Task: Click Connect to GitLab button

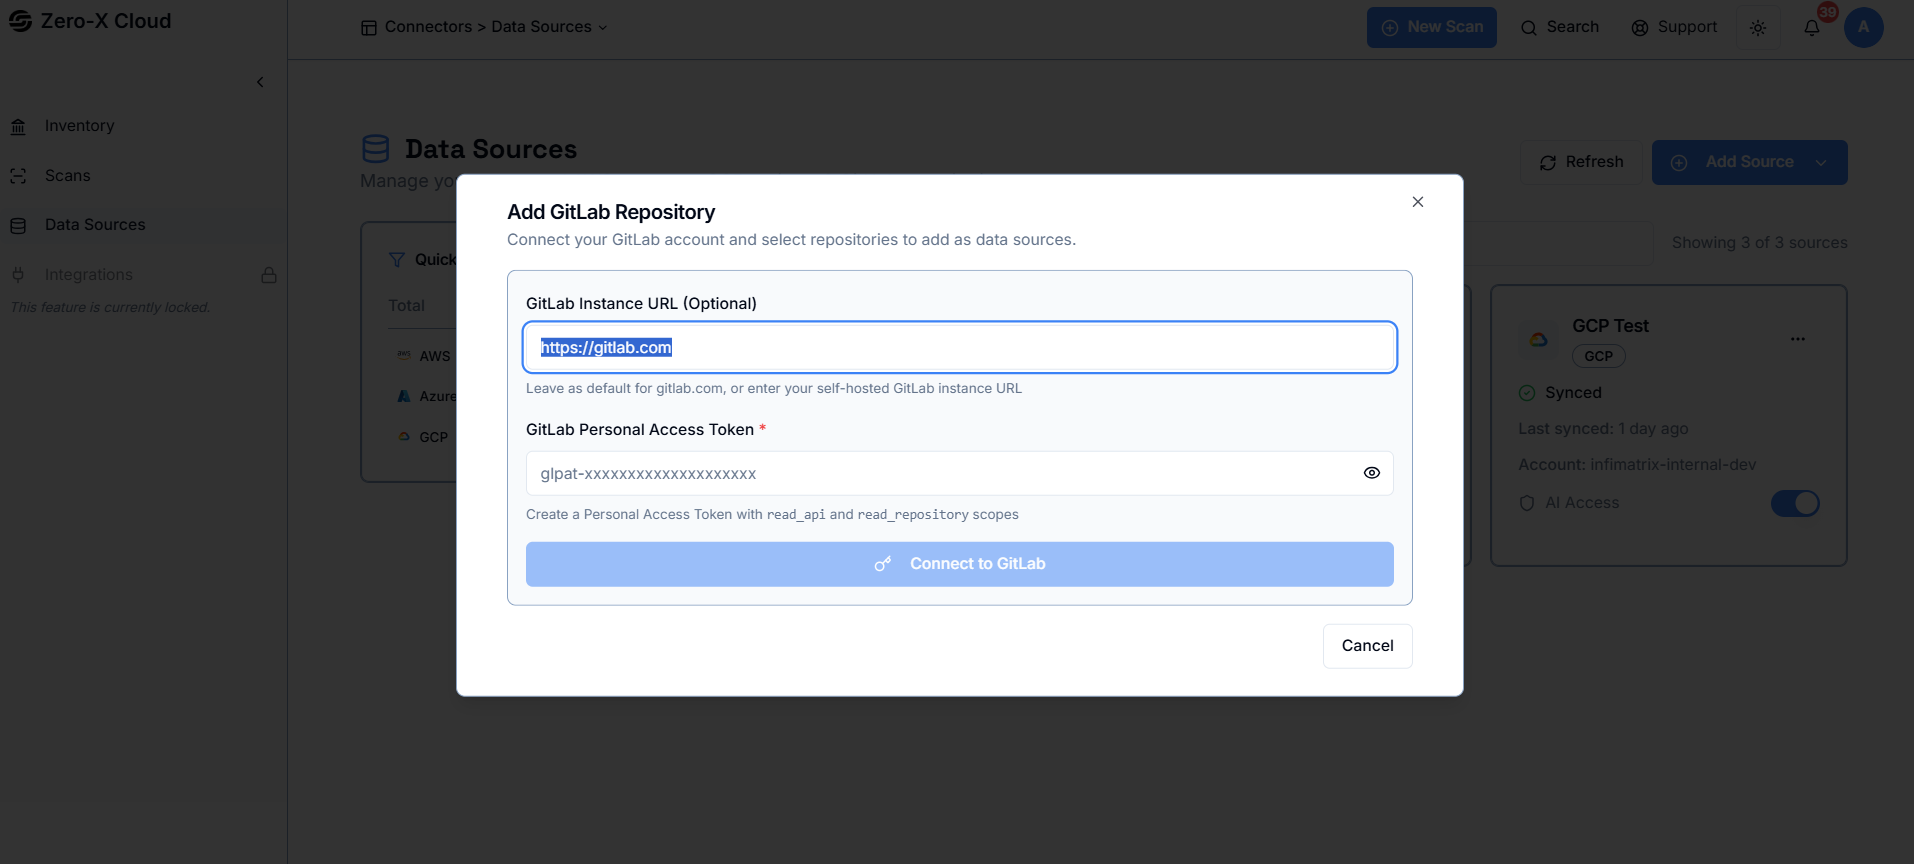Action: (960, 564)
